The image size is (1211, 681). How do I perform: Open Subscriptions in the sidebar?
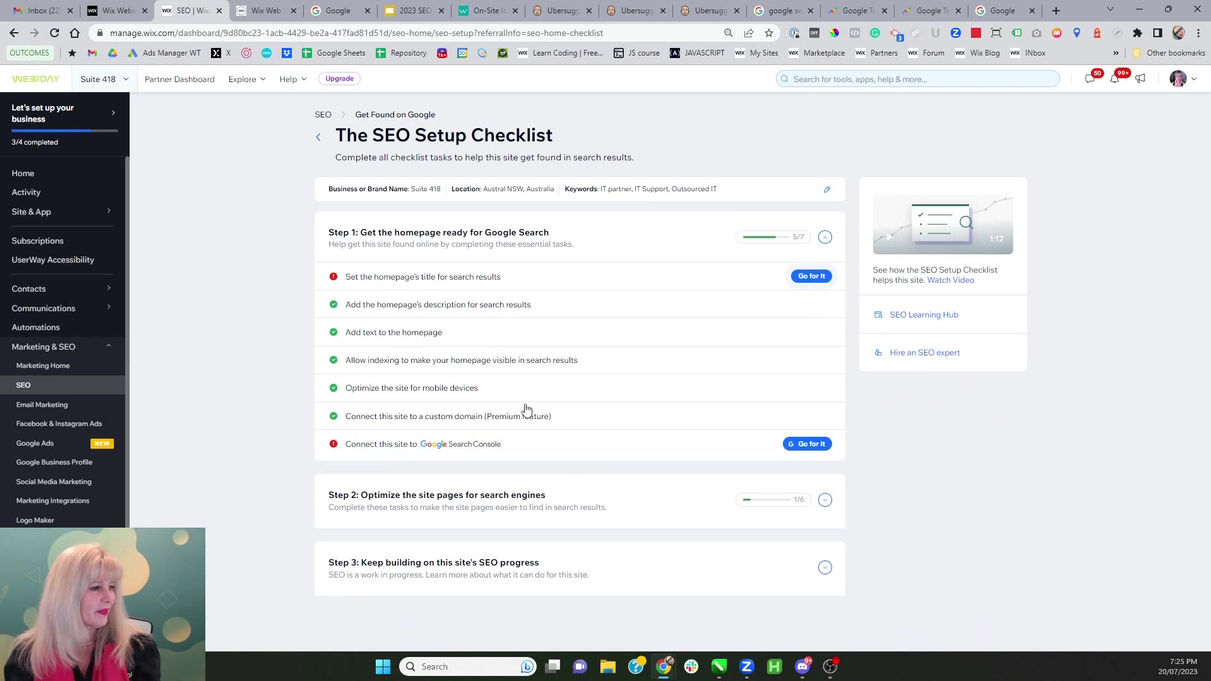[x=37, y=241]
